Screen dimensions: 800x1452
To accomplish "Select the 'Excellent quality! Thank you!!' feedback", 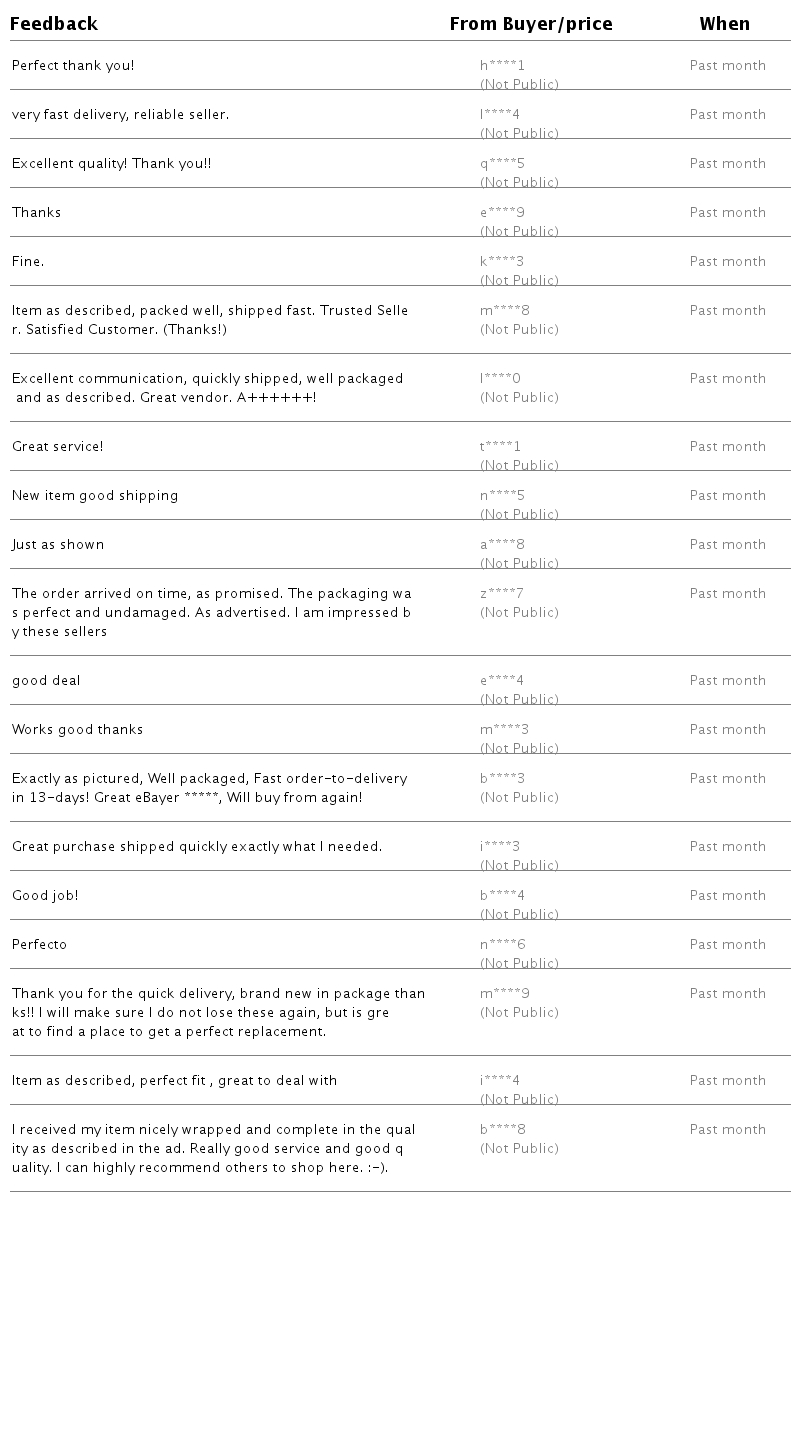I will tap(111, 164).
